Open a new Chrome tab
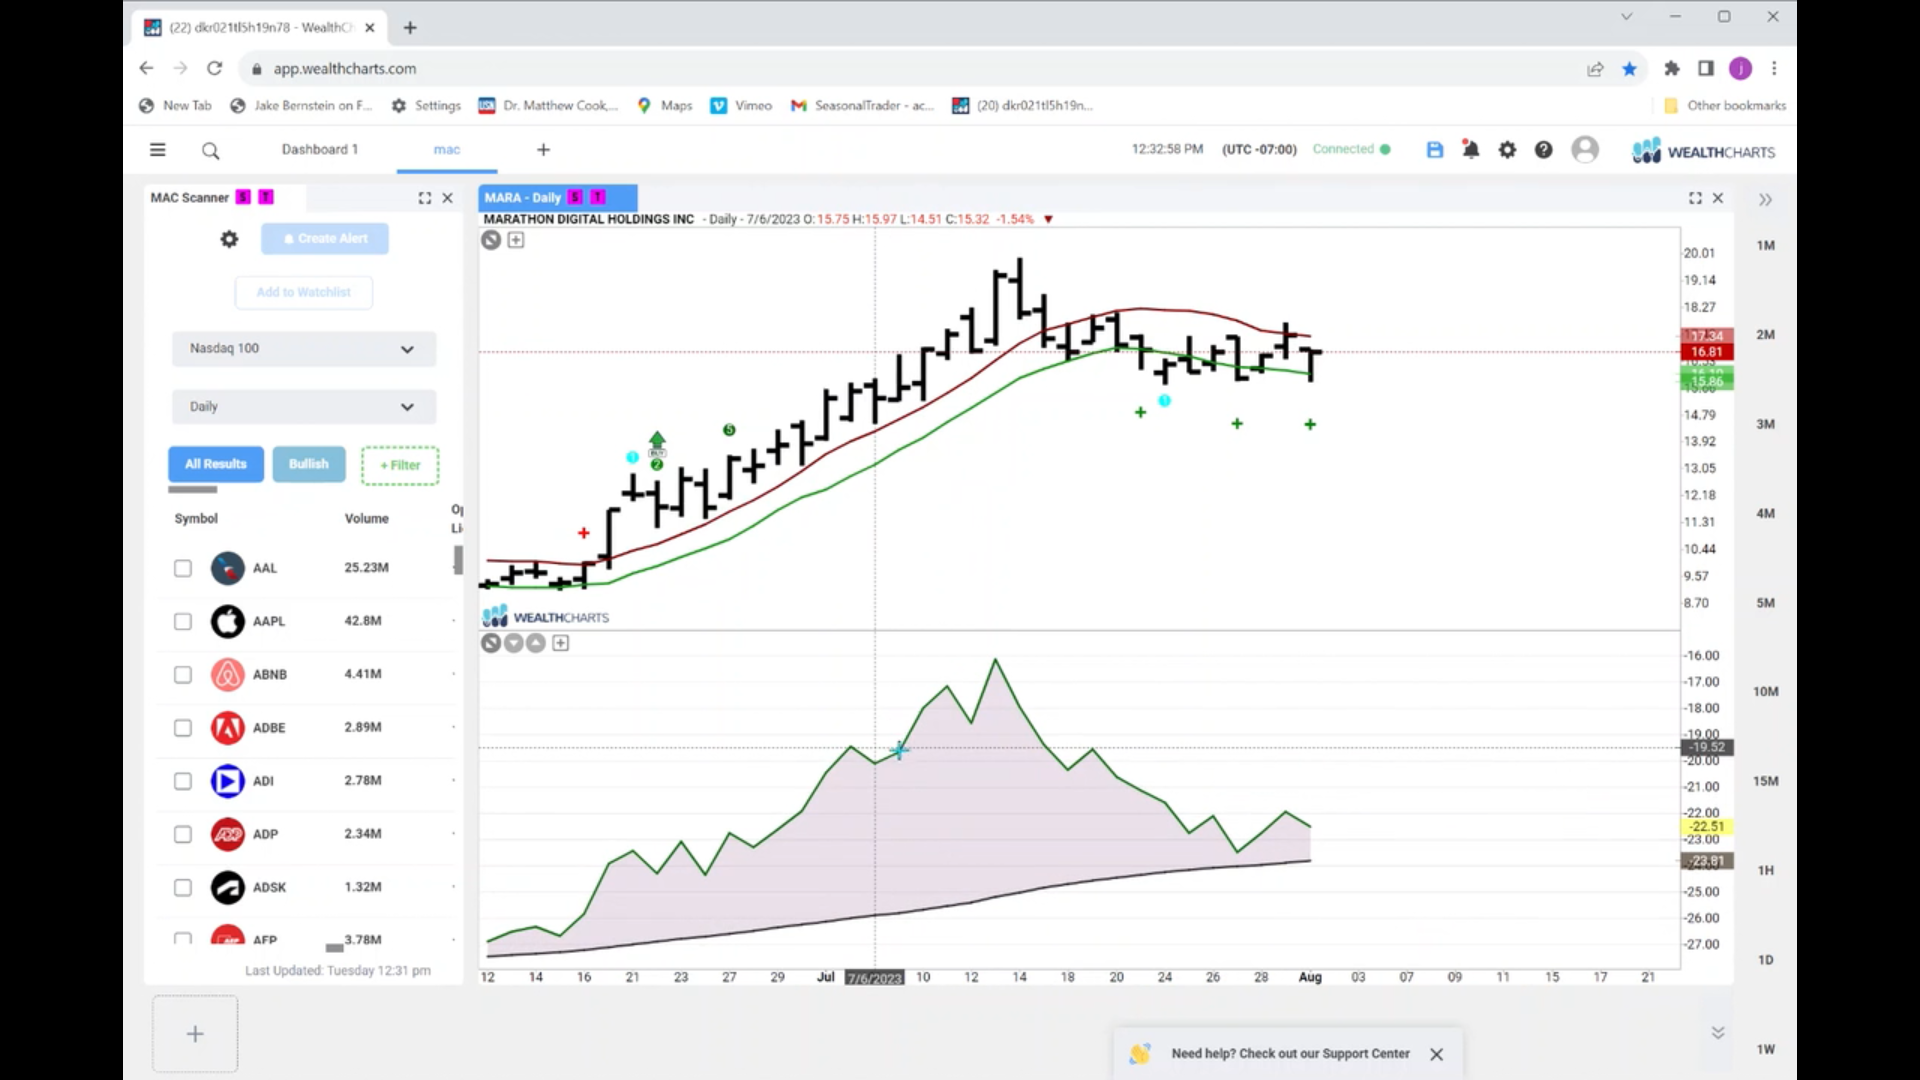The width and height of the screenshot is (1920, 1080). tap(410, 27)
